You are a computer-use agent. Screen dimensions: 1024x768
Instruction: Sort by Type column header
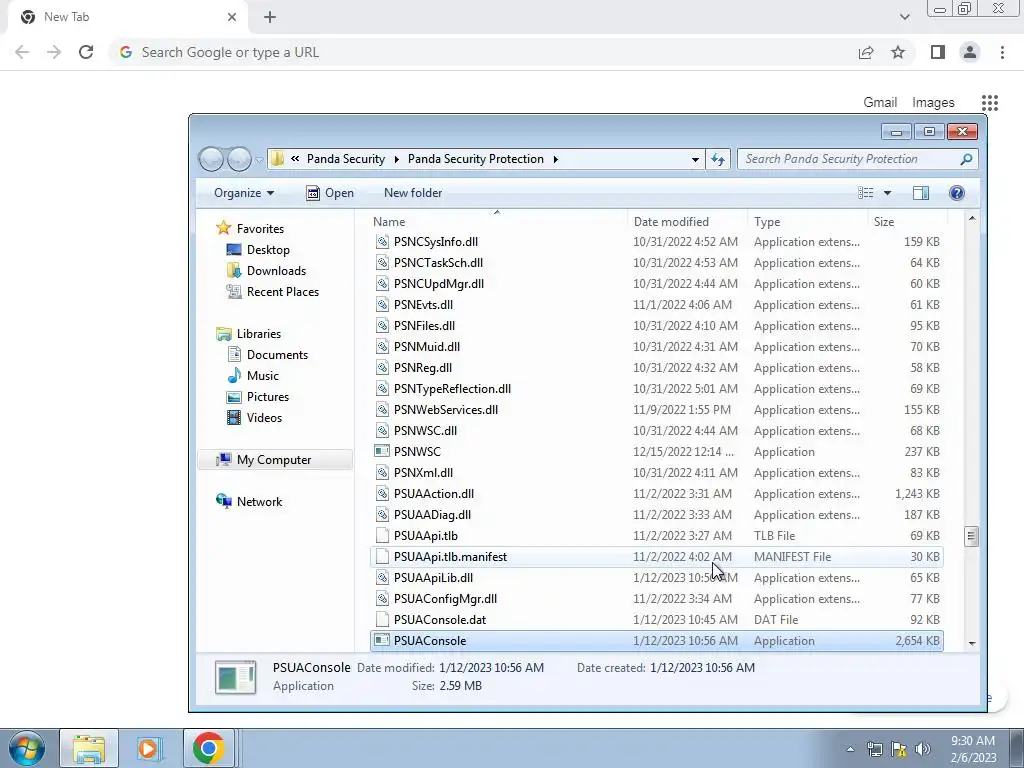click(807, 221)
